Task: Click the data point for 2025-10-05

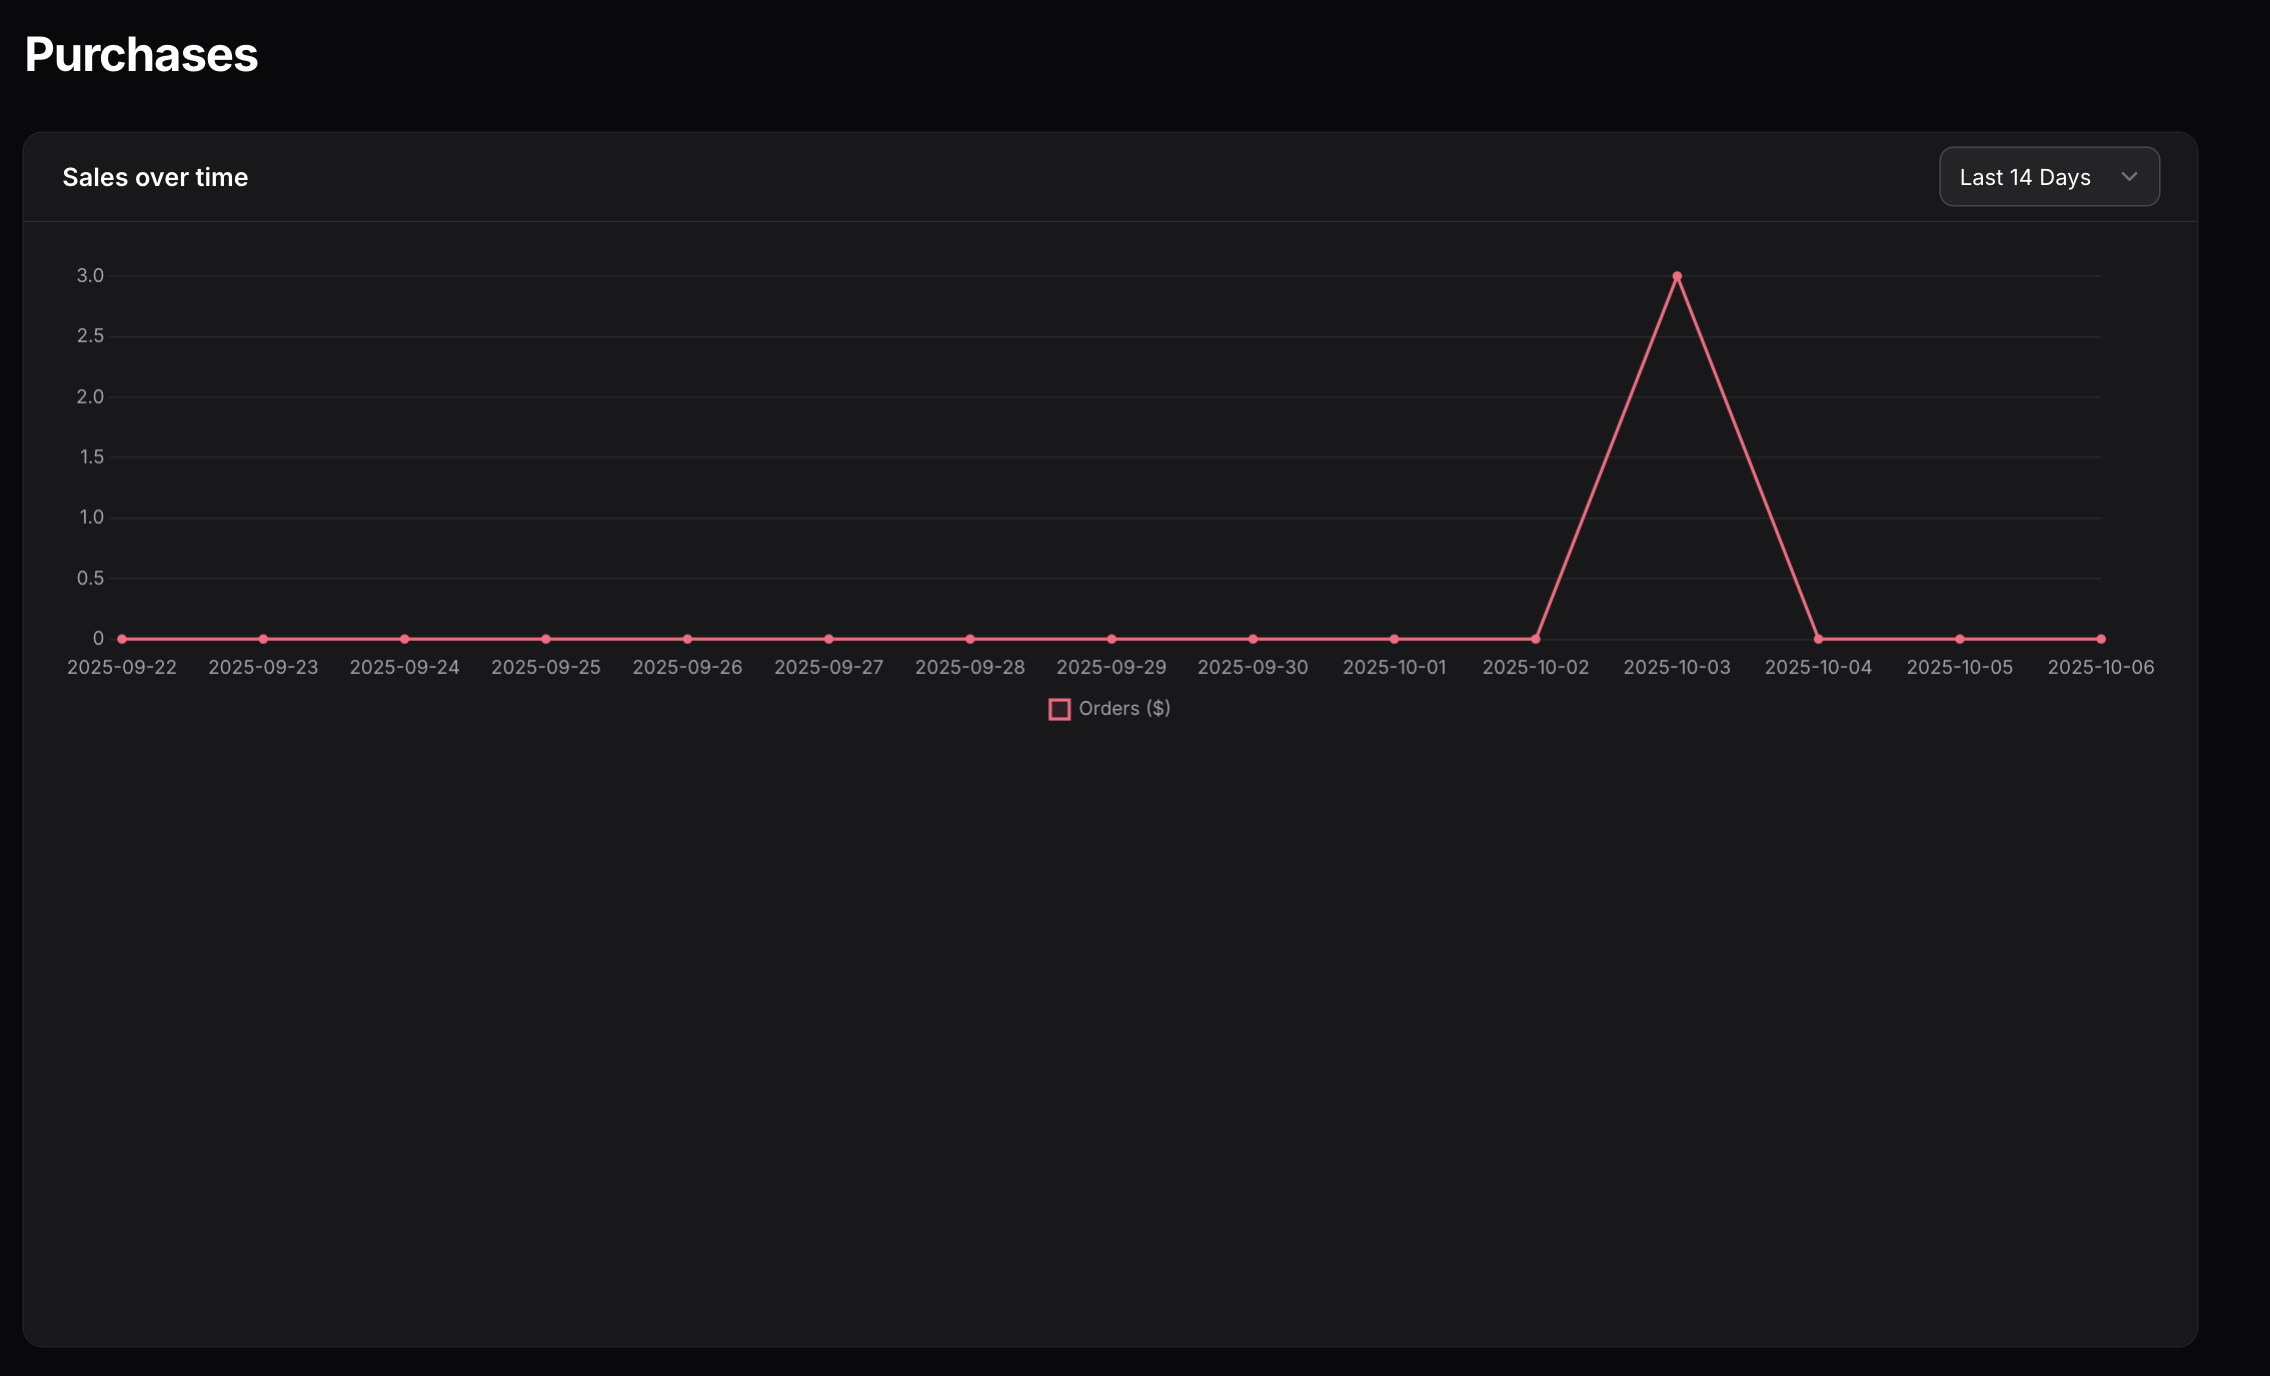Action: tap(1959, 638)
